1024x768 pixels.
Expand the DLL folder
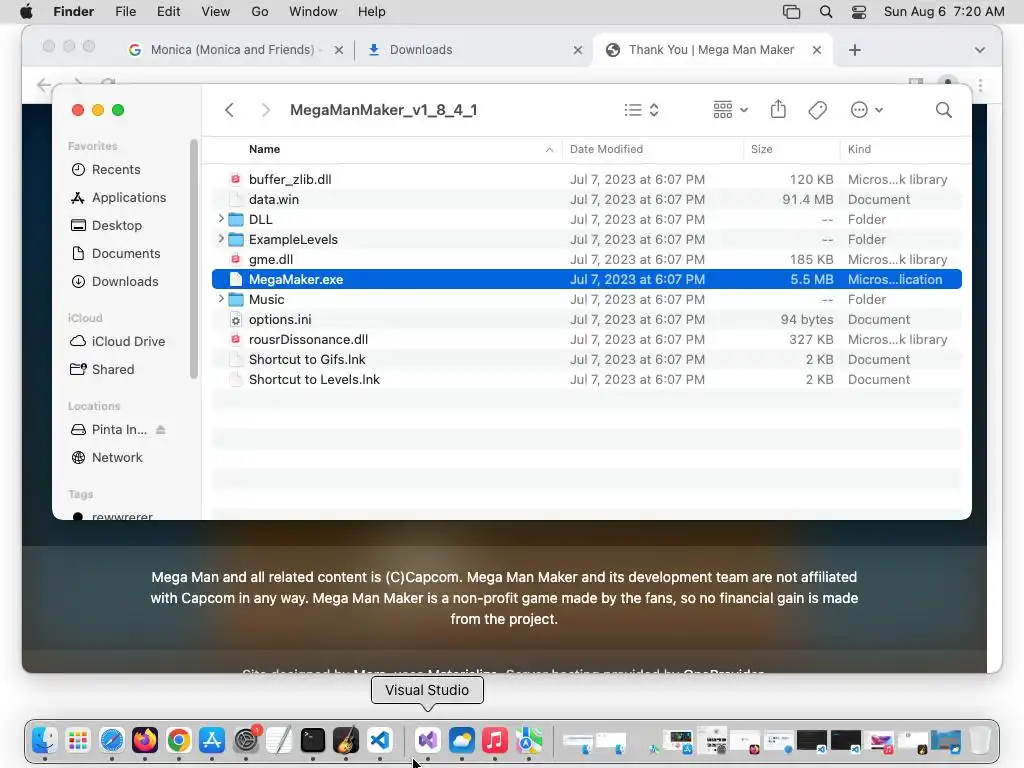coord(221,219)
